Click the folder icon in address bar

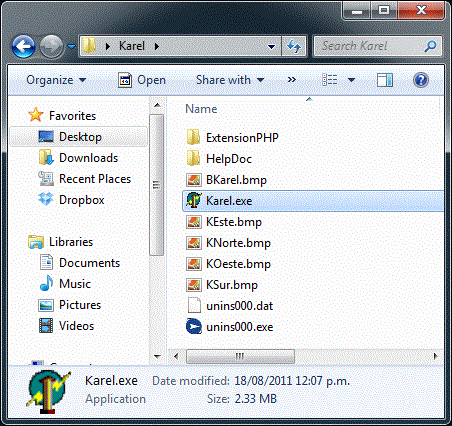(89, 46)
